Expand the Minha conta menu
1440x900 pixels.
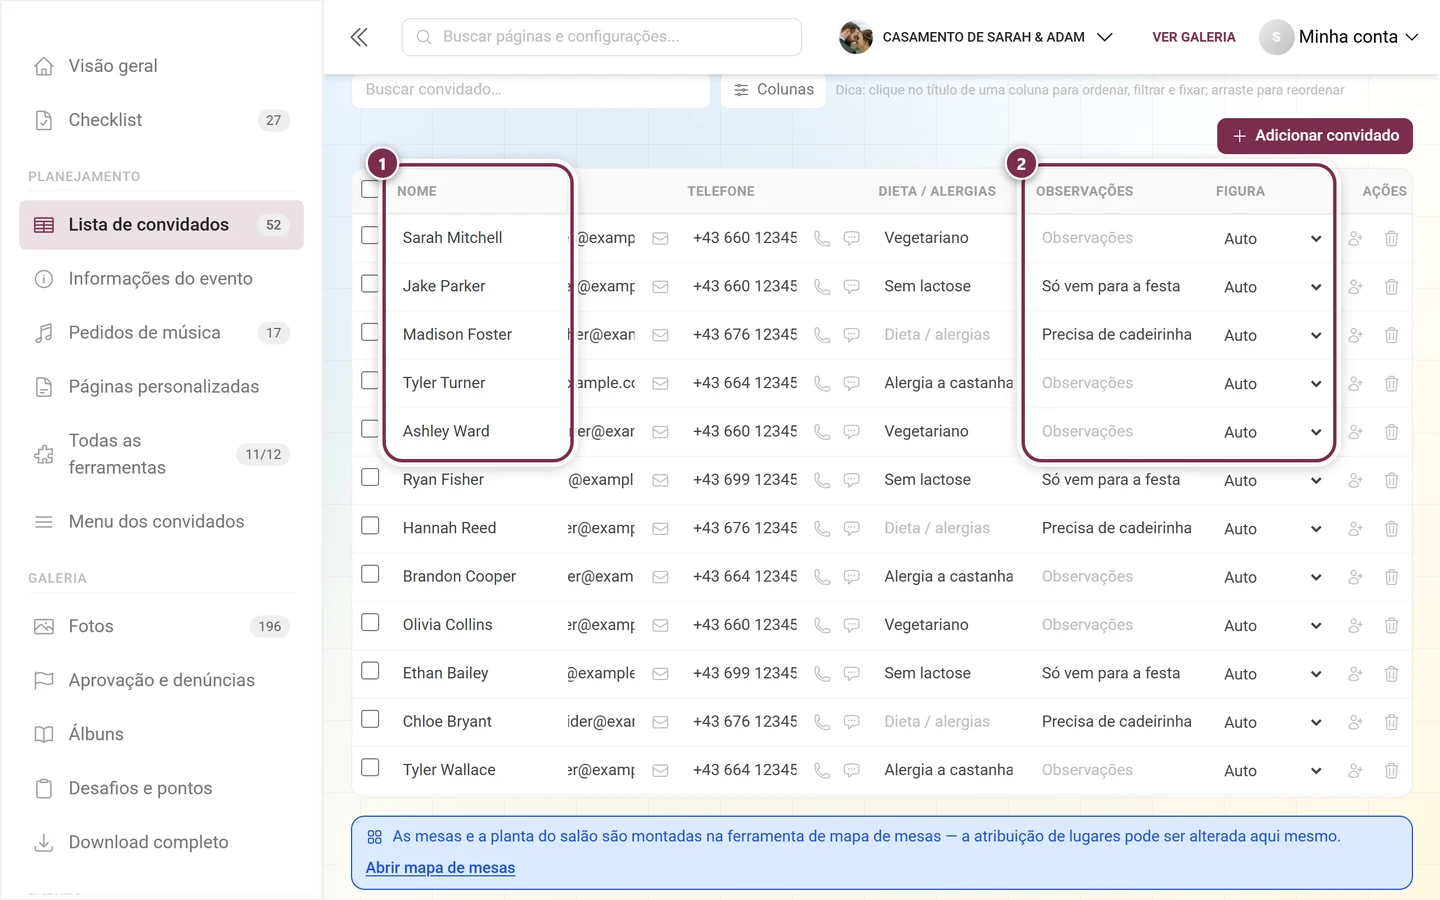tap(1339, 37)
